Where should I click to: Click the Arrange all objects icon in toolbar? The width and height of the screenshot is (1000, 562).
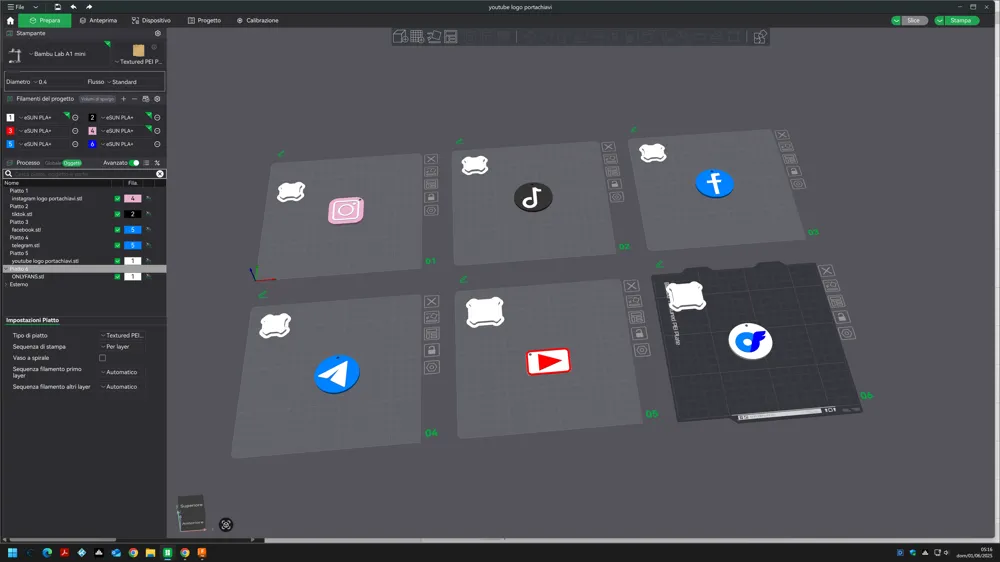451,37
